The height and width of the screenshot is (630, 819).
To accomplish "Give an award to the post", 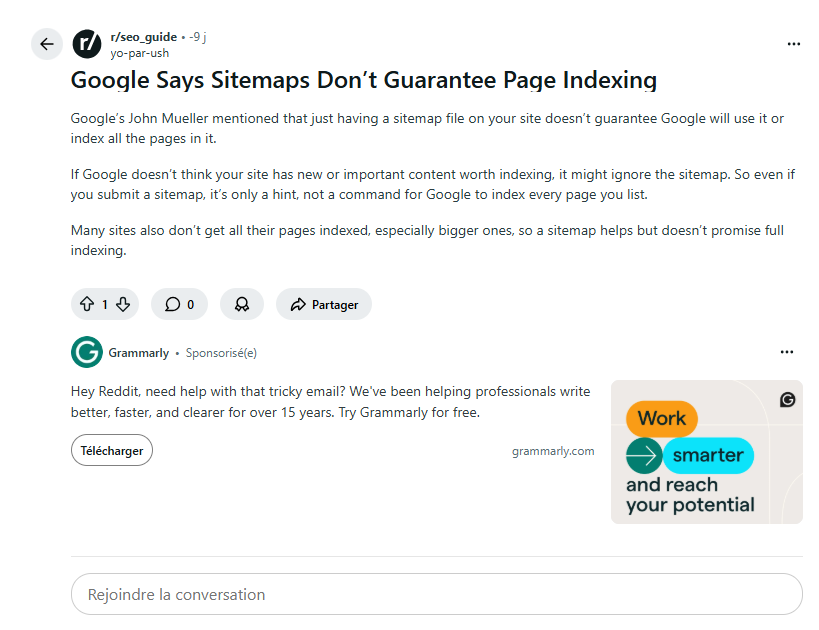I will point(241,304).
